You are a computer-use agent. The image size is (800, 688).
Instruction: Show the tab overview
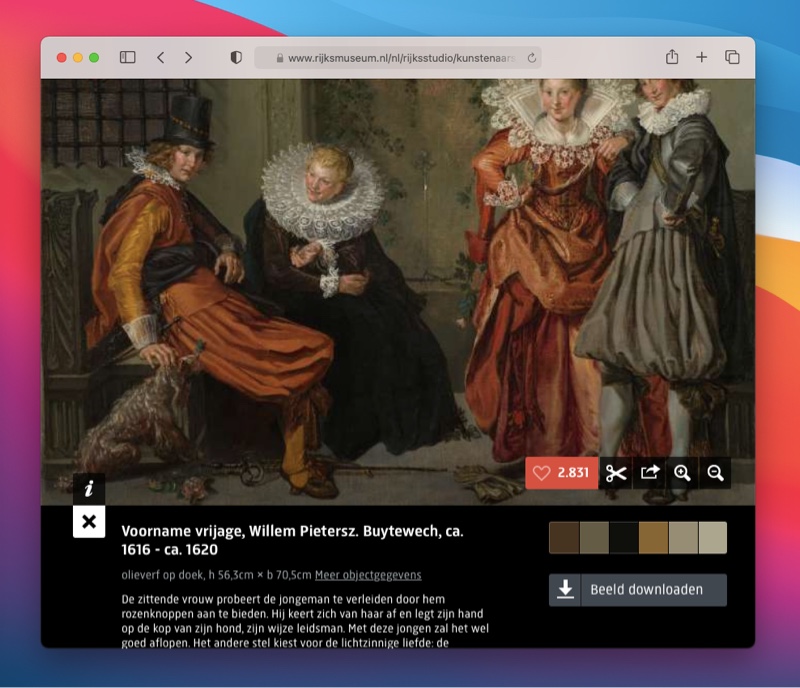point(732,57)
